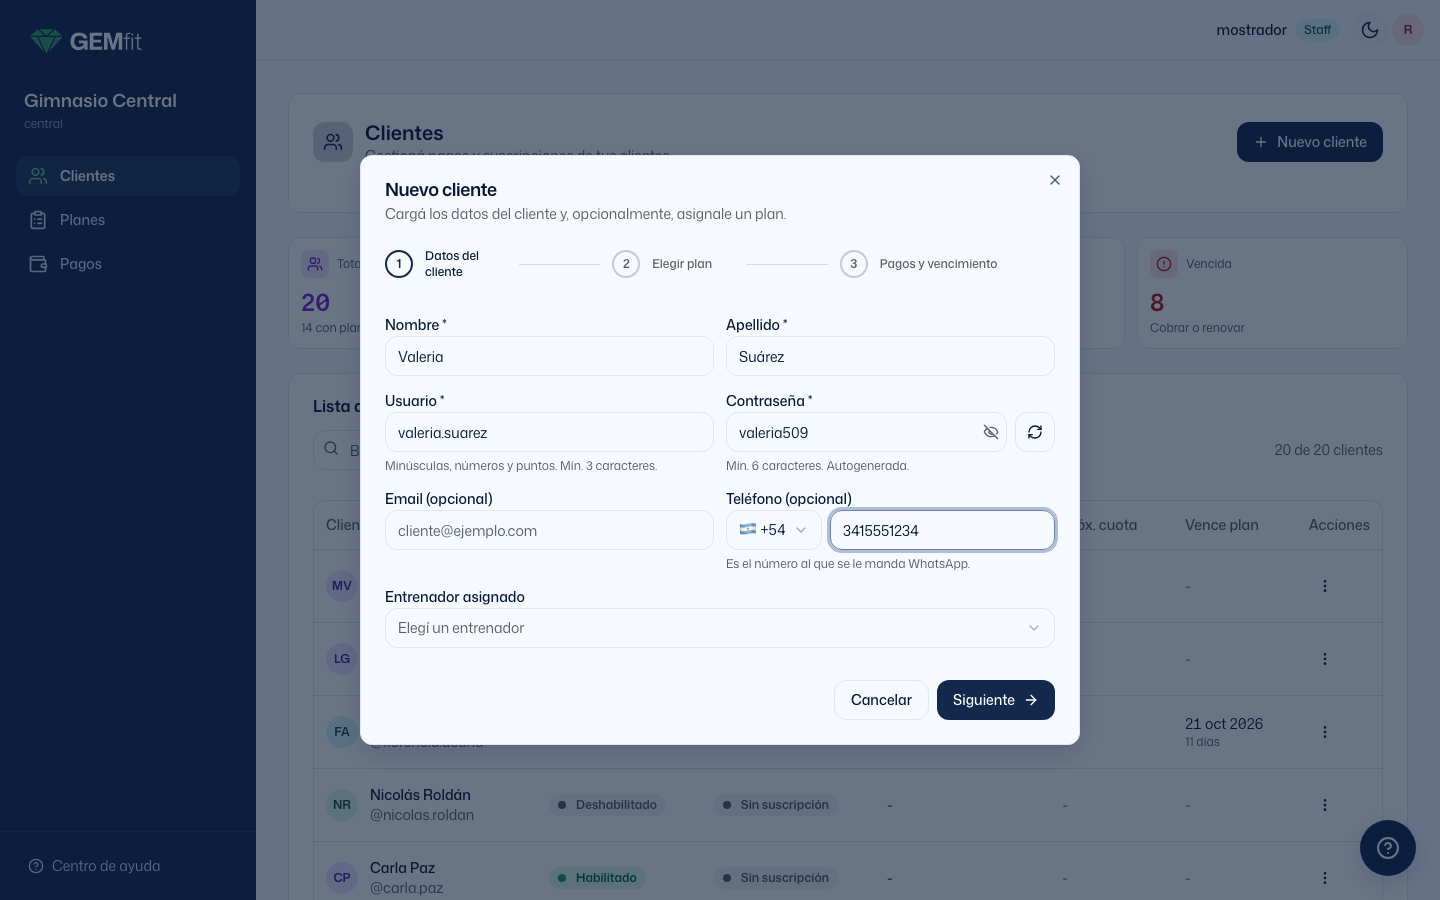The height and width of the screenshot is (900, 1440).
Task: Click Deshabilitado status for Nicolás Roldán
Action: (x=607, y=805)
